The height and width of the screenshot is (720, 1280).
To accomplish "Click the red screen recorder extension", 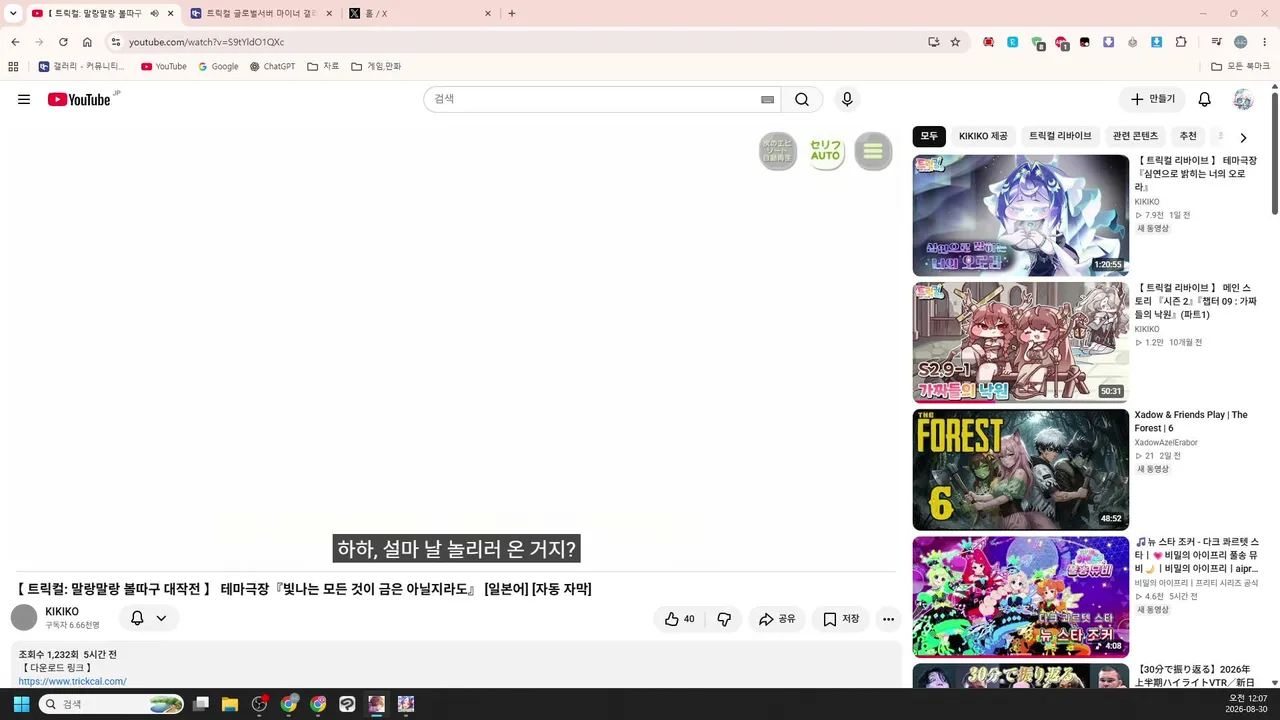I will (x=989, y=42).
